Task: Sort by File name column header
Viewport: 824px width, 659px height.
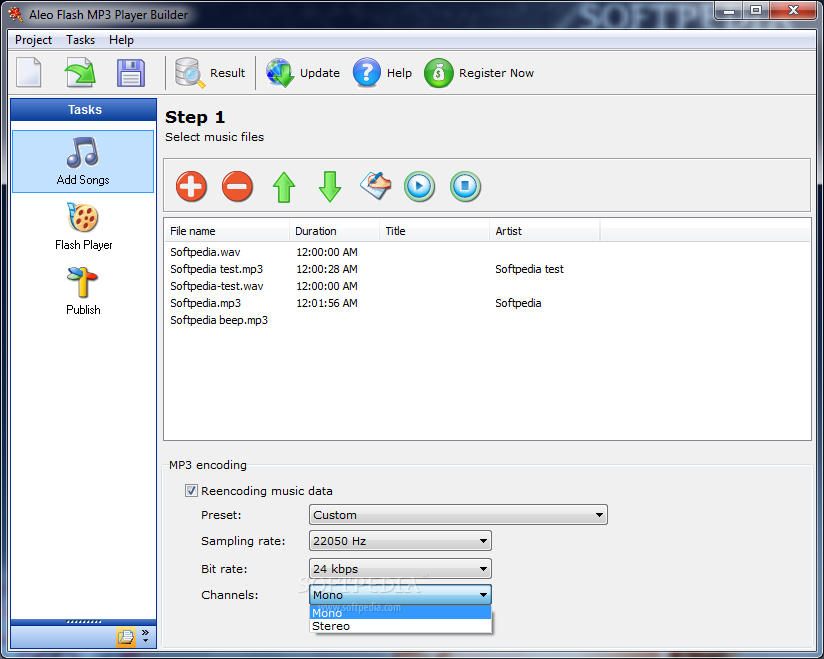Action: [226, 231]
